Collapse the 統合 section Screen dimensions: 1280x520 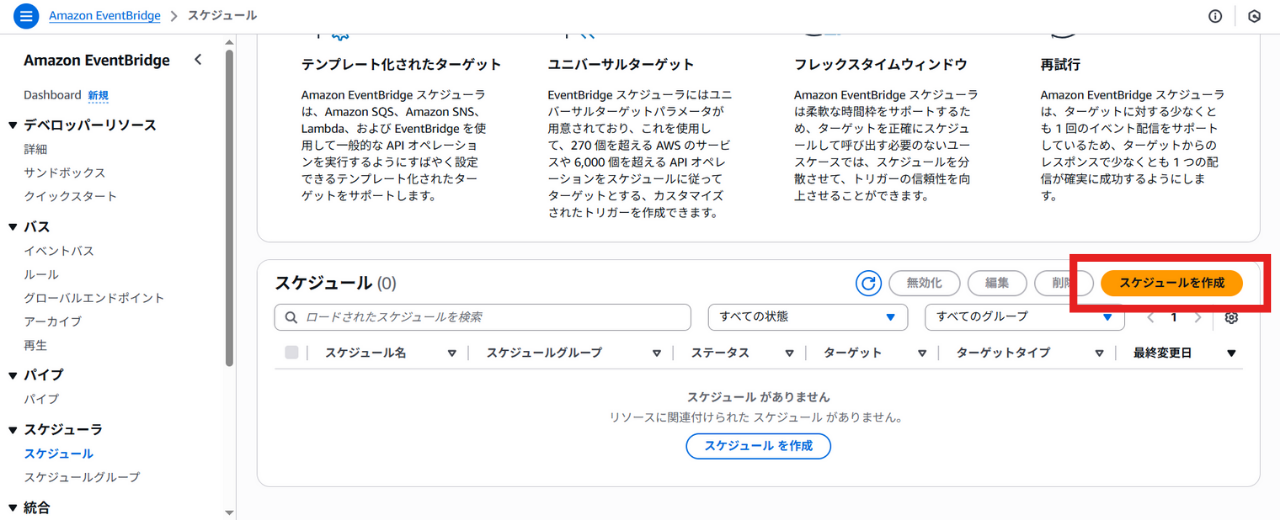tap(14, 507)
